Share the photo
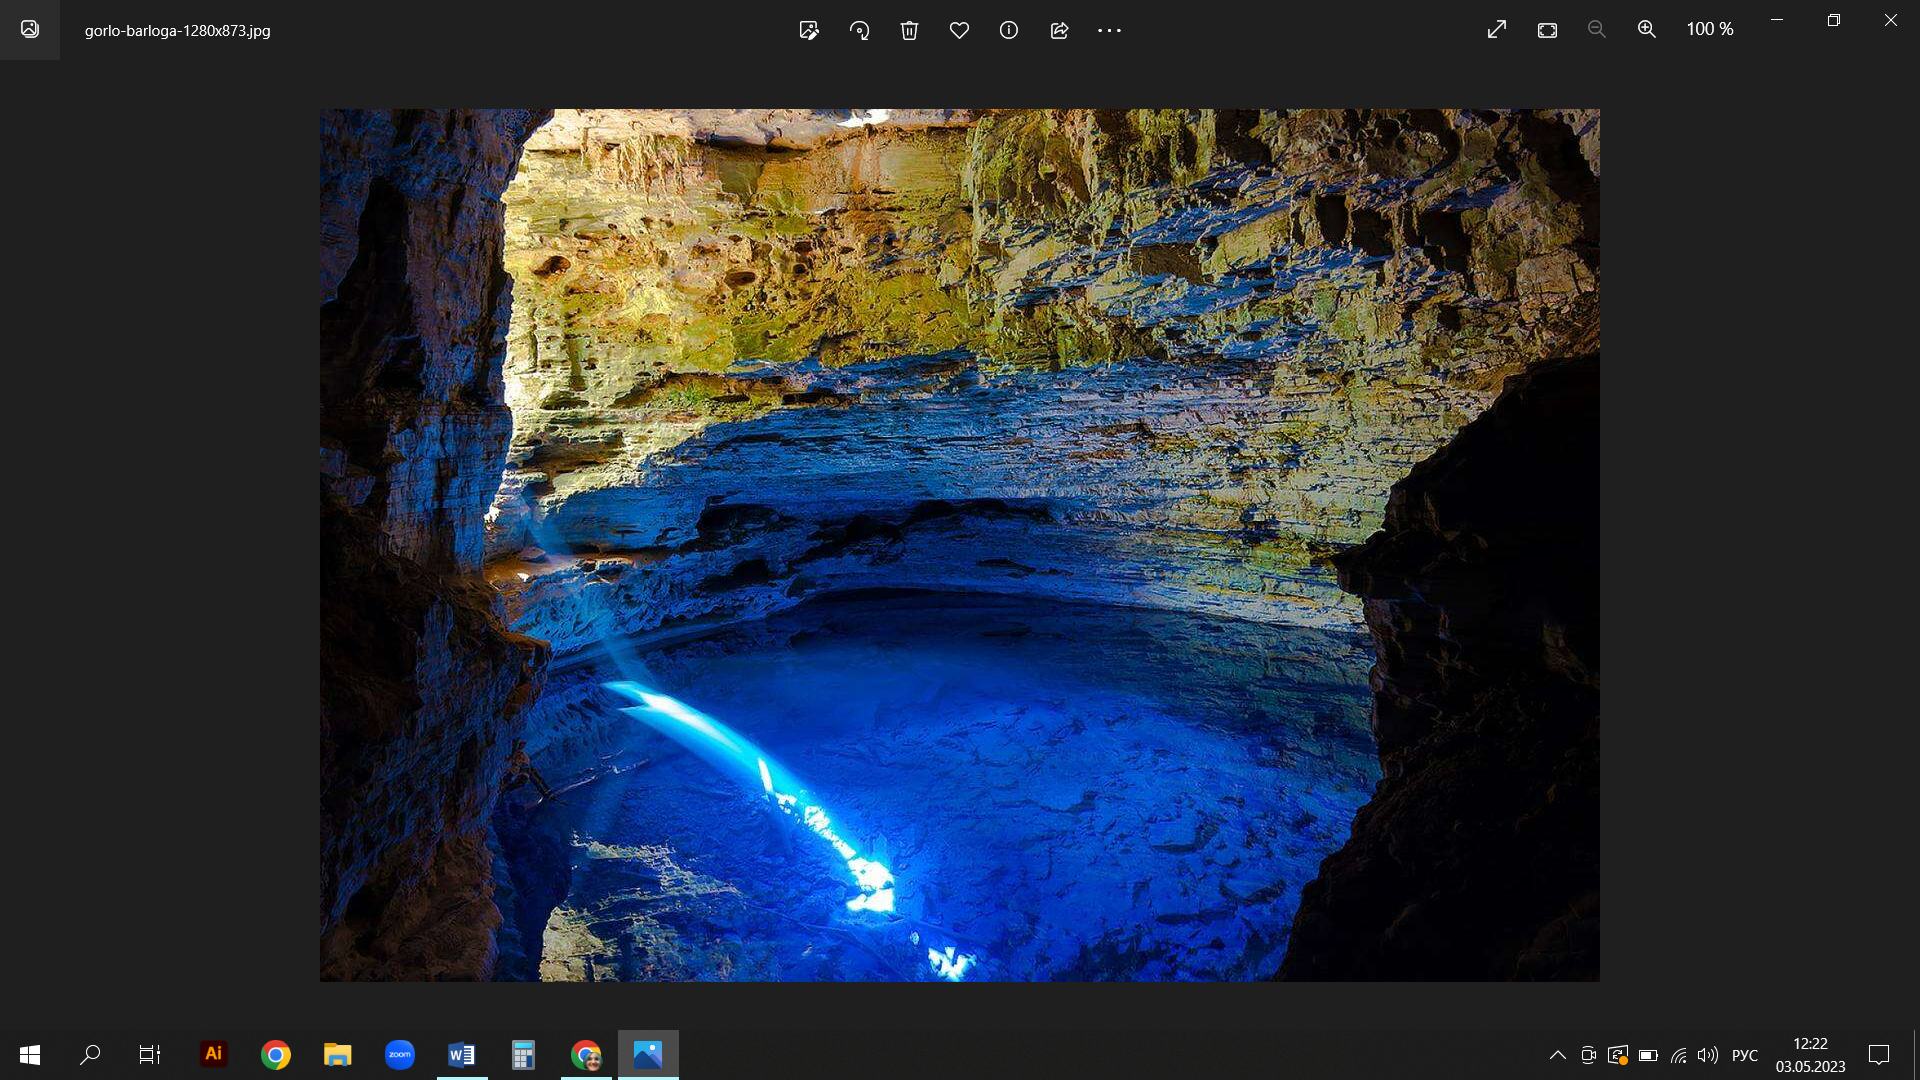Image resolution: width=1920 pixels, height=1080 pixels. coord(1059,30)
